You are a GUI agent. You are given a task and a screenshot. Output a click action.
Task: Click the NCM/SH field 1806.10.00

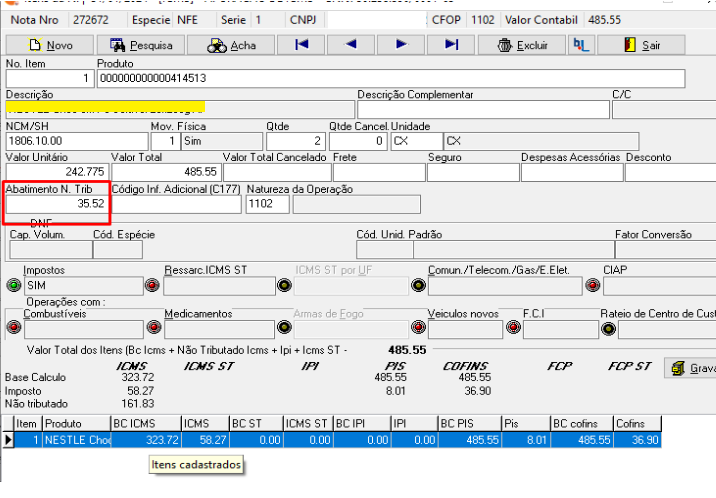pyautogui.click(x=77, y=141)
